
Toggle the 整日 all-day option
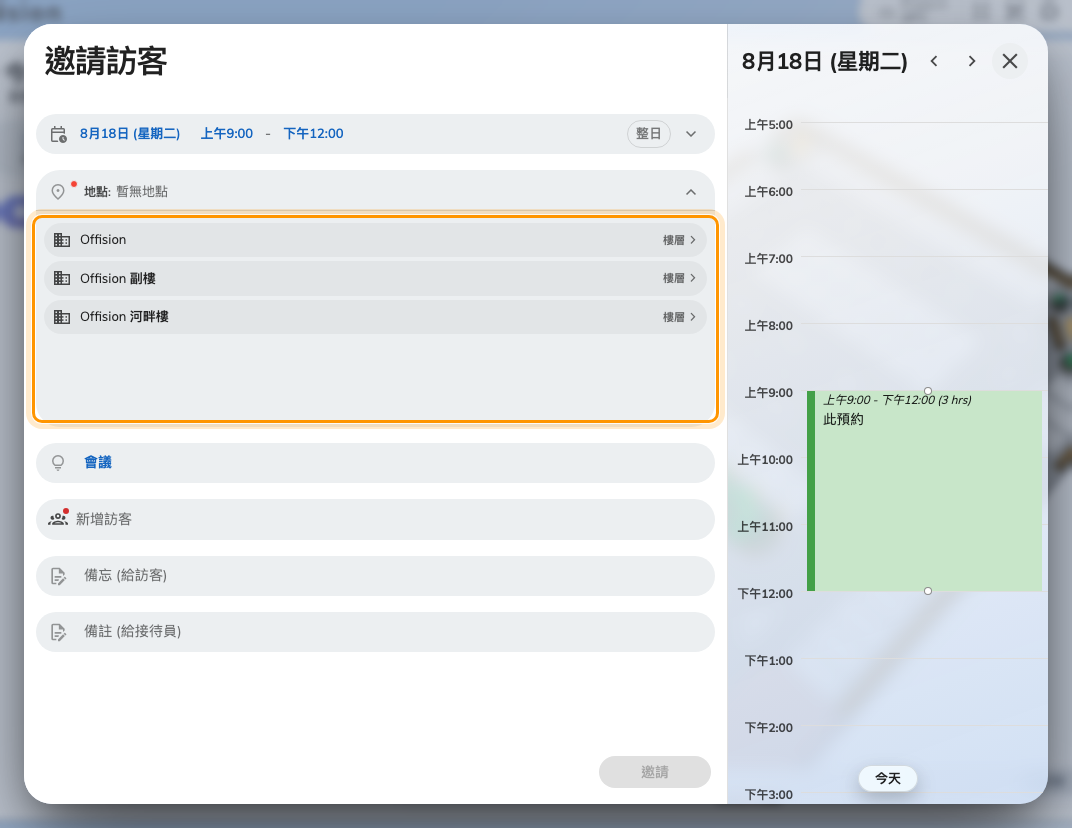[649, 133]
